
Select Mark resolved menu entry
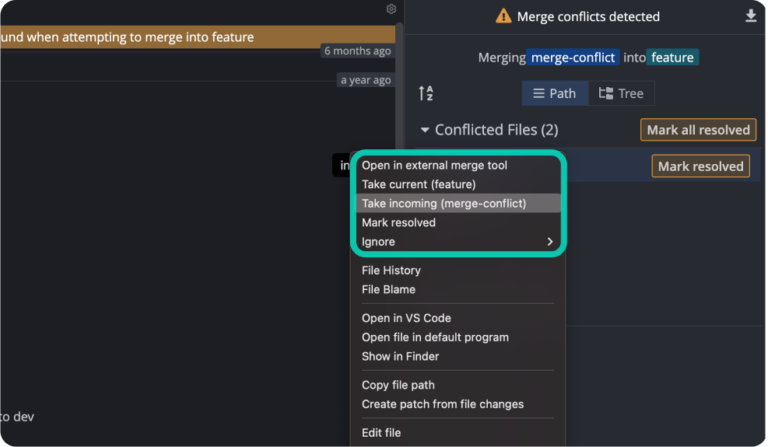point(398,222)
